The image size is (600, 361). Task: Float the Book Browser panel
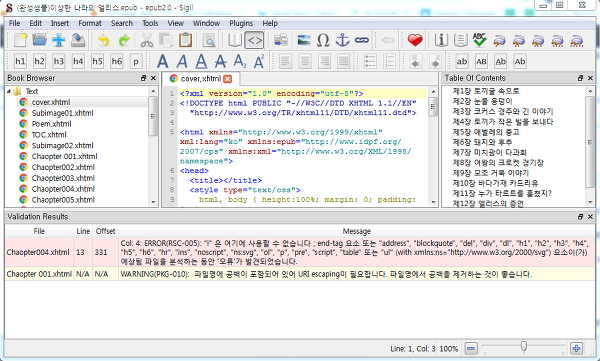[x=143, y=78]
